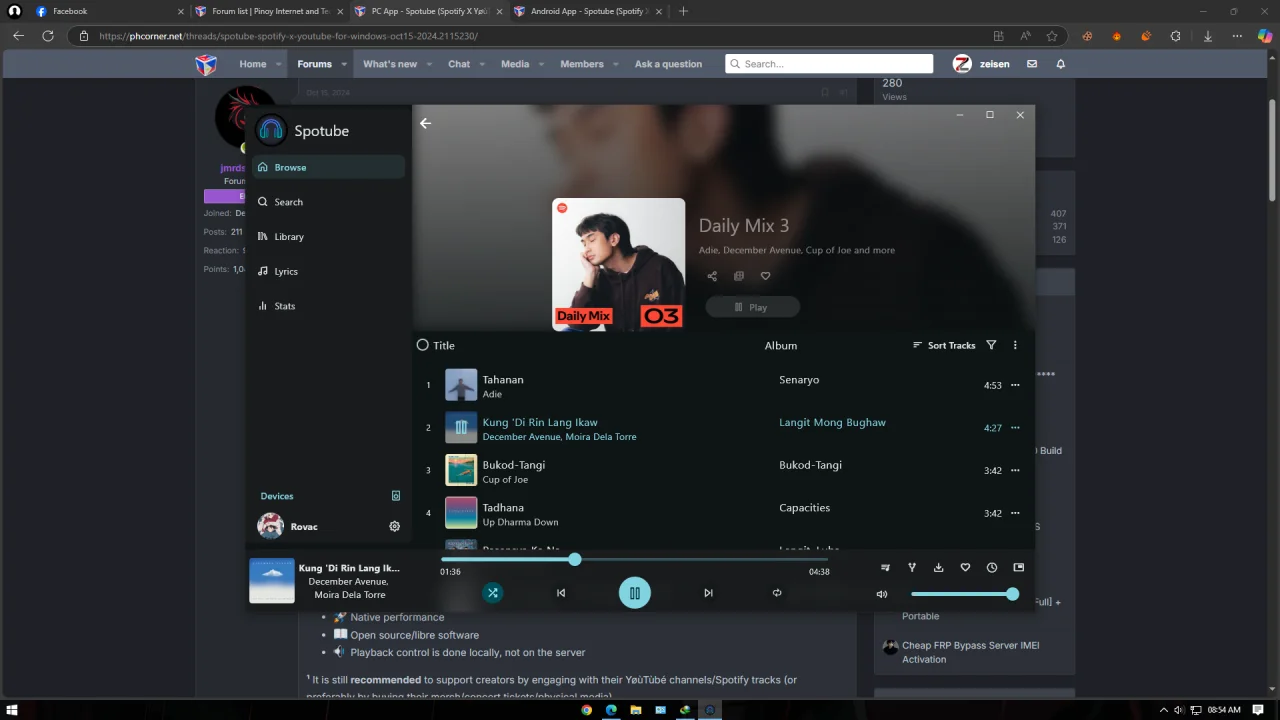Open alternative track sources icon
Screen dimensions: 1280x720
click(x=912, y=568)
